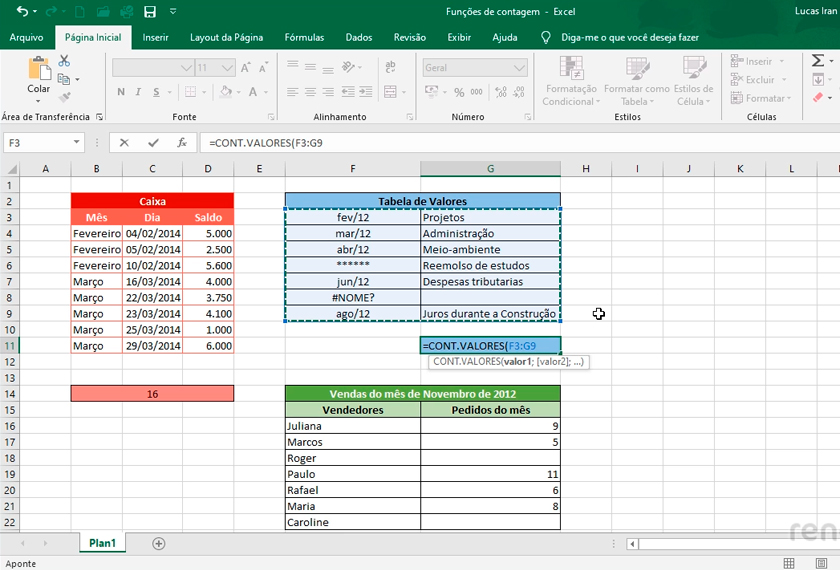Click the Formatação Condicional button
The image size is (840, 570).
coord(571,81)
